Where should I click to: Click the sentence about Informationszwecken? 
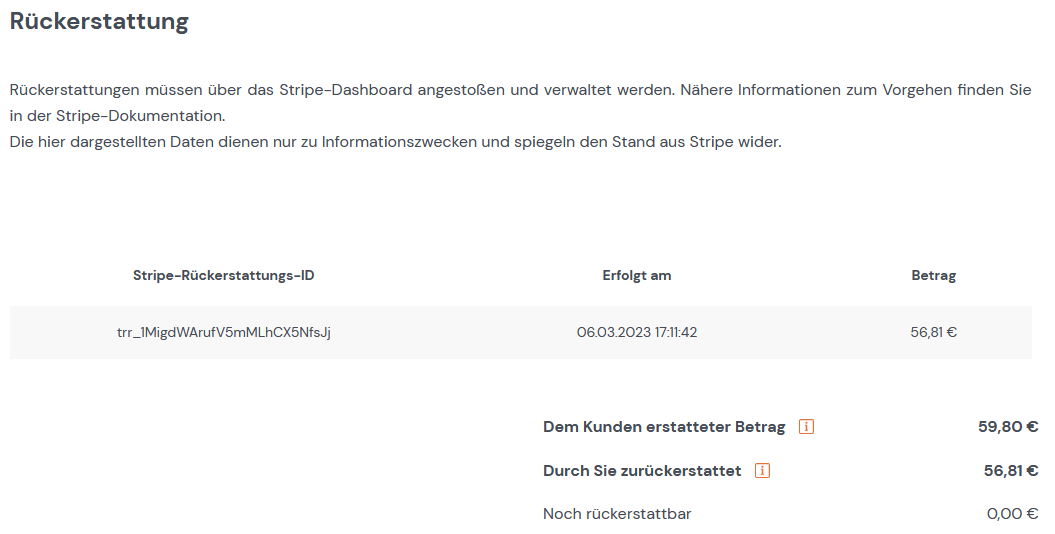click(396, 142)
